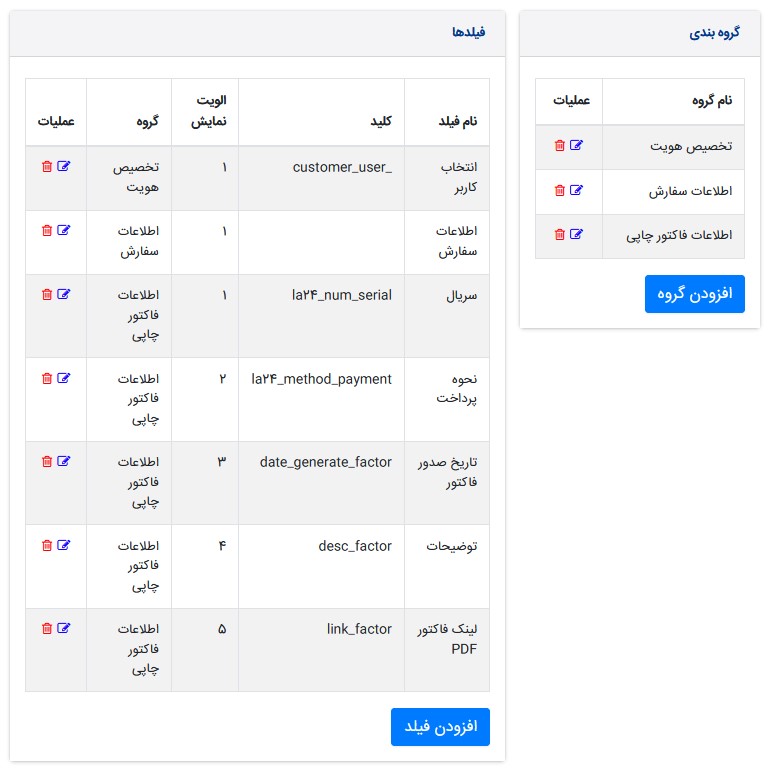Edit the desc_factor field row

[64, 545]
